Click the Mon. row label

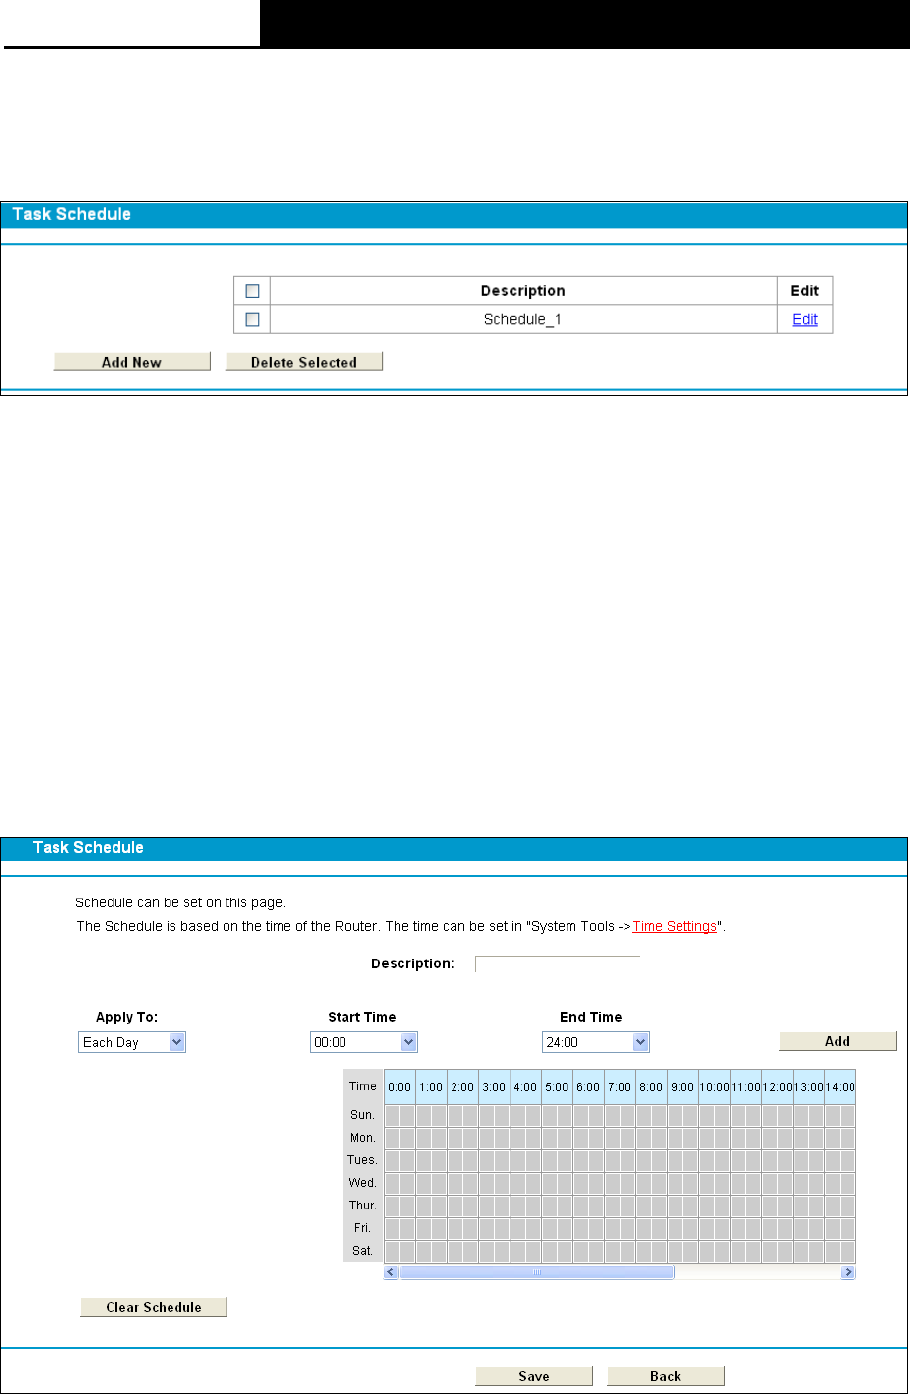click(363, 1137)
